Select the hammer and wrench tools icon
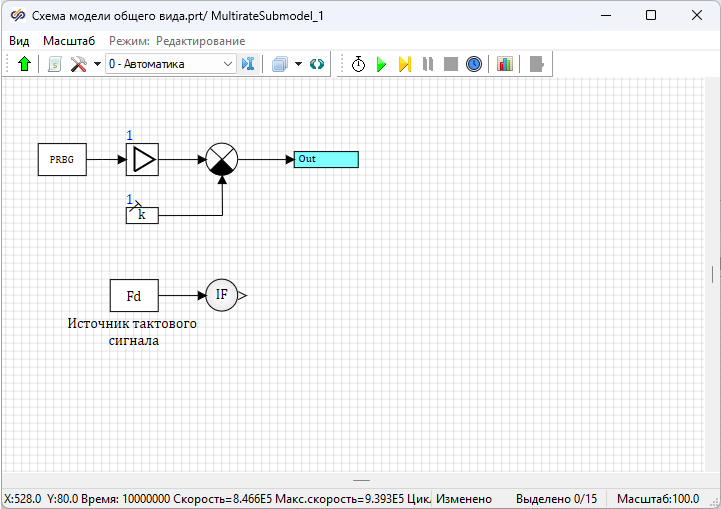 pos(78,64)
